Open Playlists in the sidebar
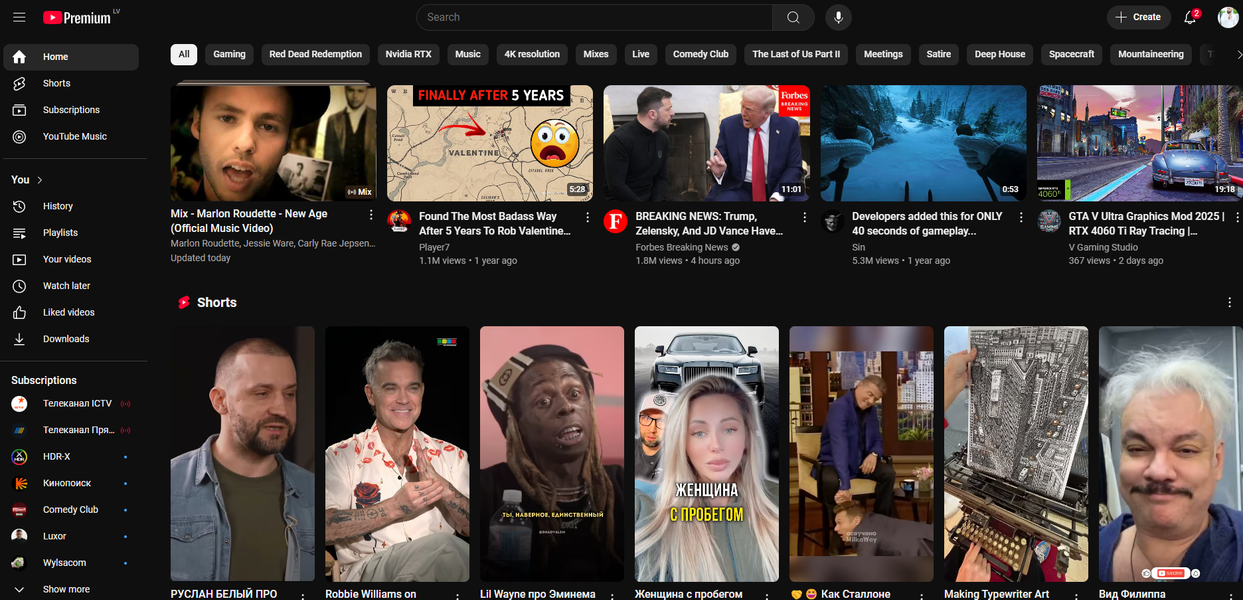 click(x=71, y=232)
